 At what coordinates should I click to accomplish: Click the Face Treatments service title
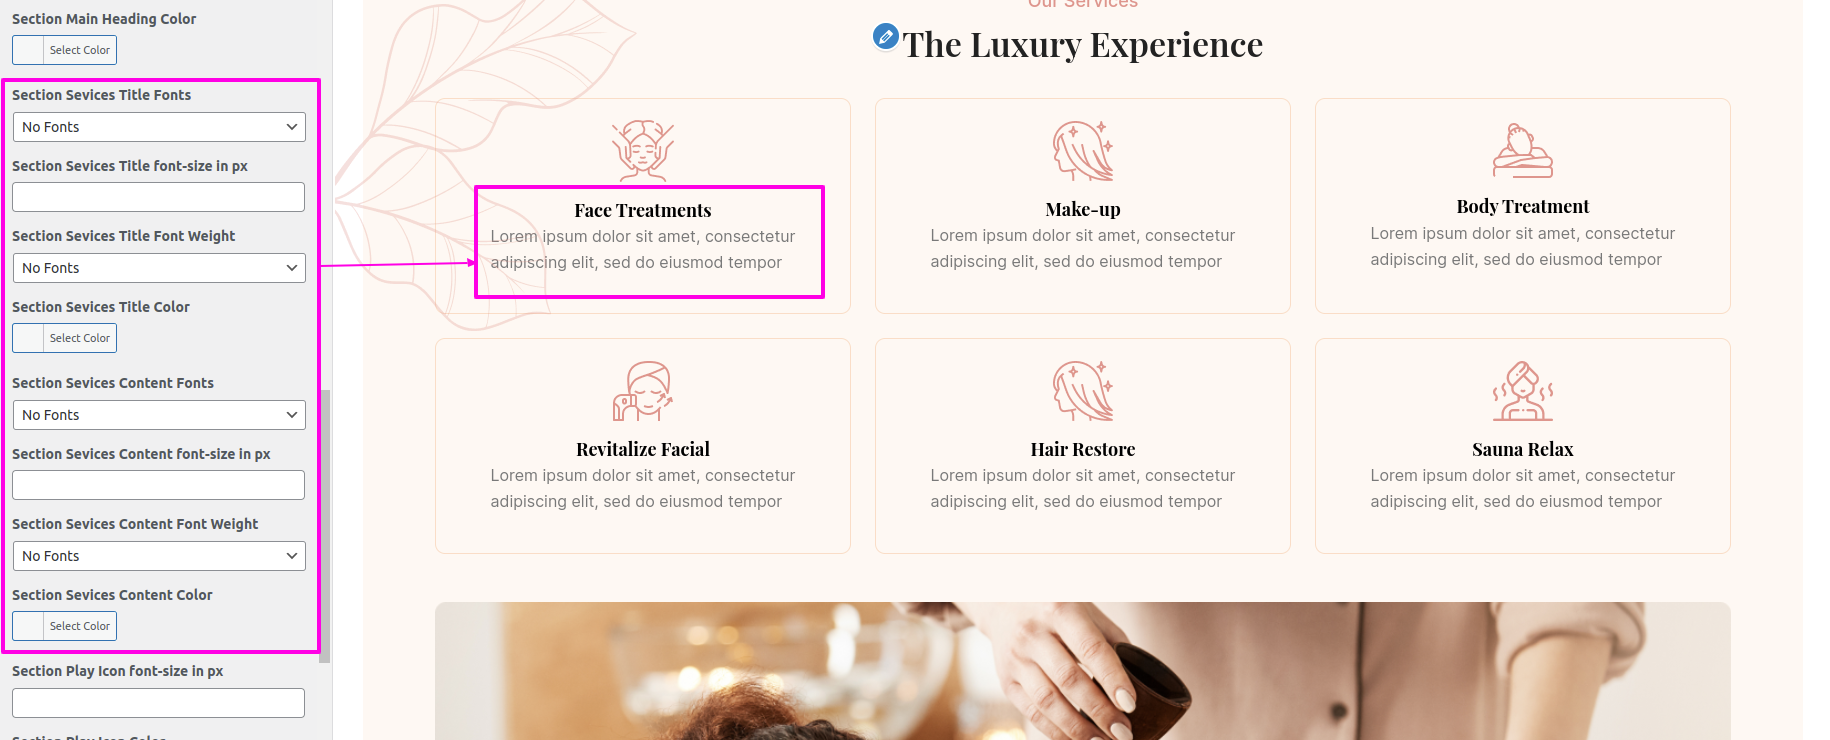[x=643, y=210]
